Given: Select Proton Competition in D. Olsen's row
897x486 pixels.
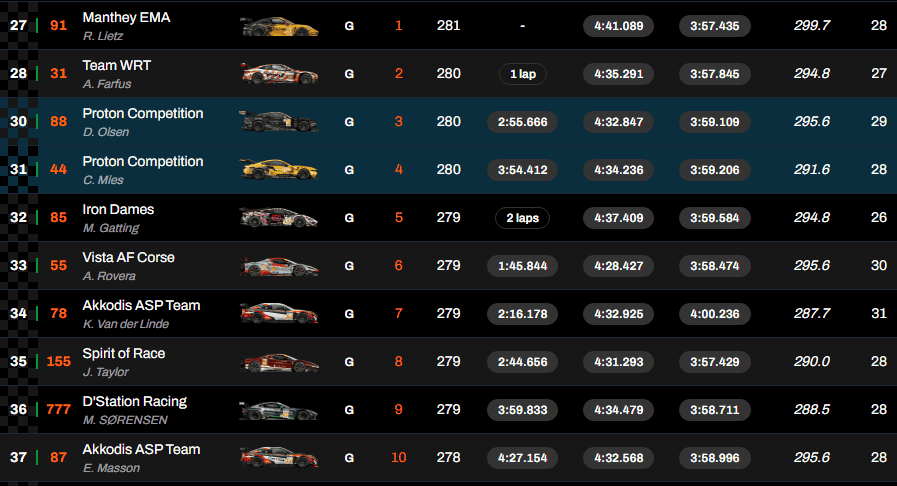Looking at the screenshot, I should [x=143, y=114].
